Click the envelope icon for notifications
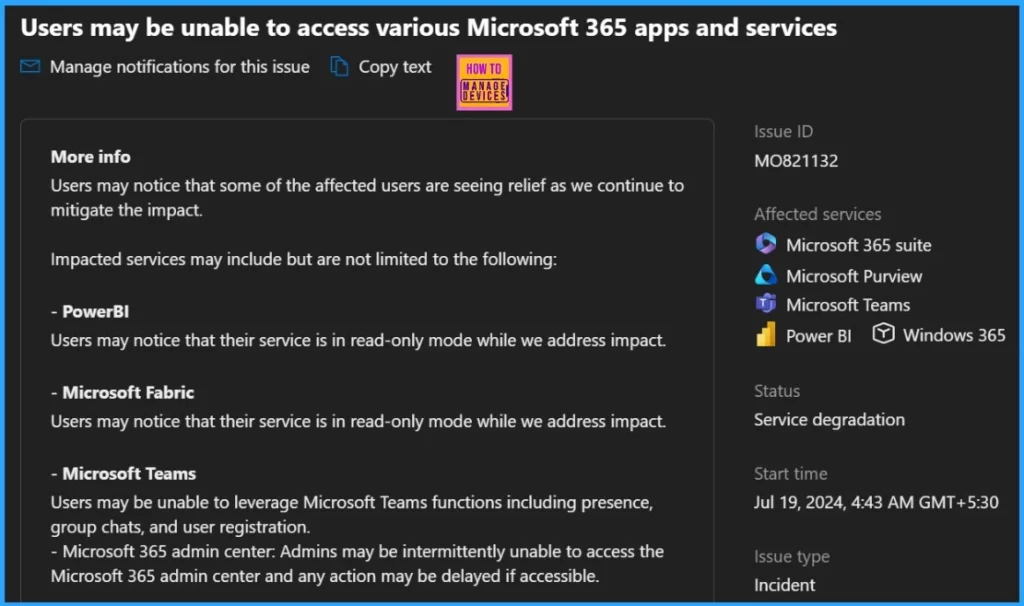The height and width of the screenshot is (606, 1024). click(30, 66)
